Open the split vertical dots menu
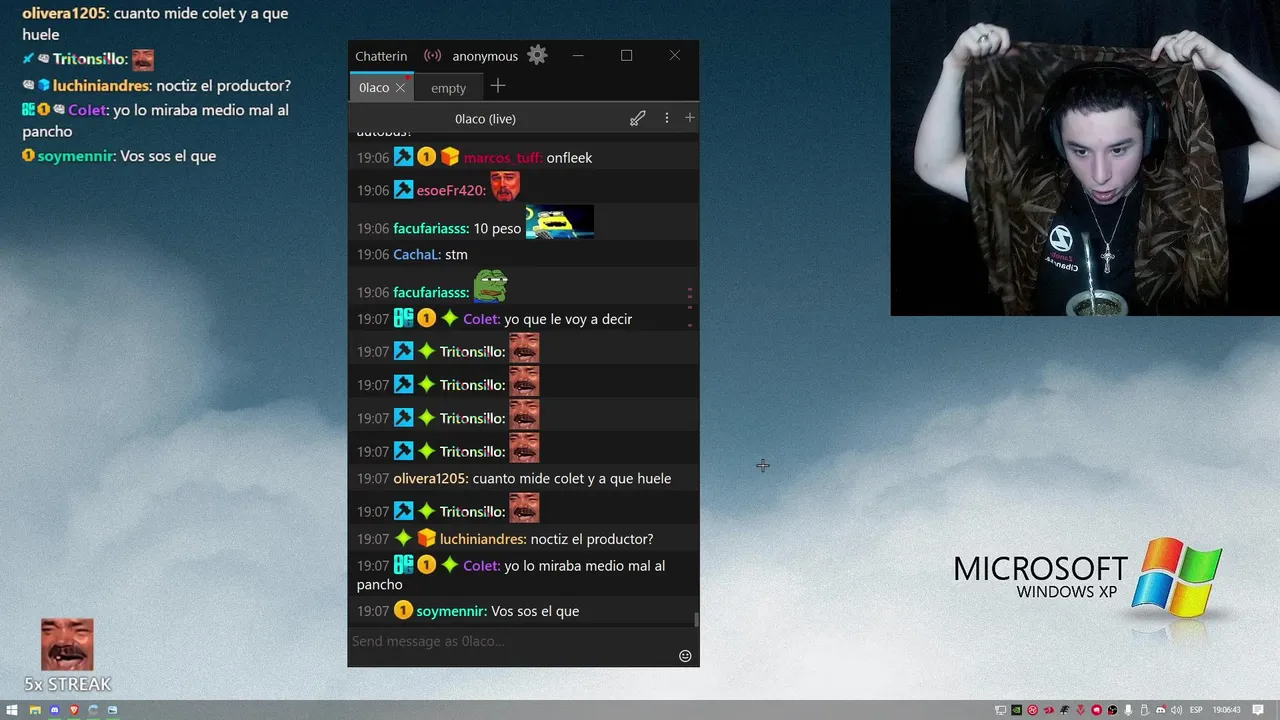 pos(667,118)
